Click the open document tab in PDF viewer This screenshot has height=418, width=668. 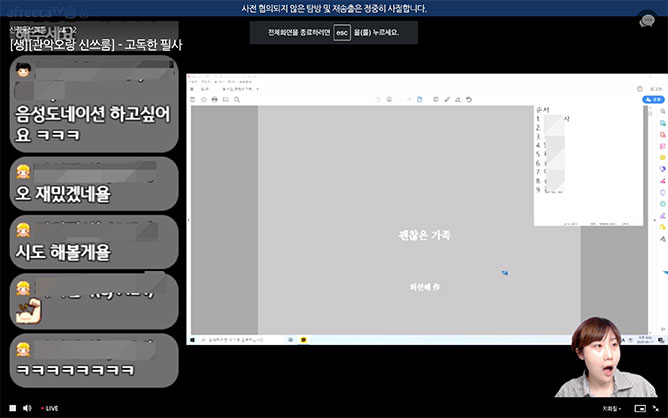[x=240, y=89]
